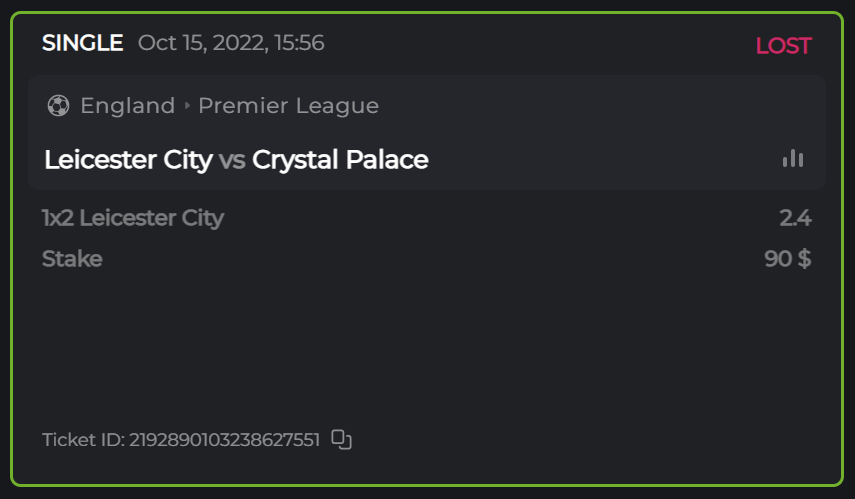Select Leicester City team name in match title
The height and width of the screenshot is (499, 855).
[128, 160]
